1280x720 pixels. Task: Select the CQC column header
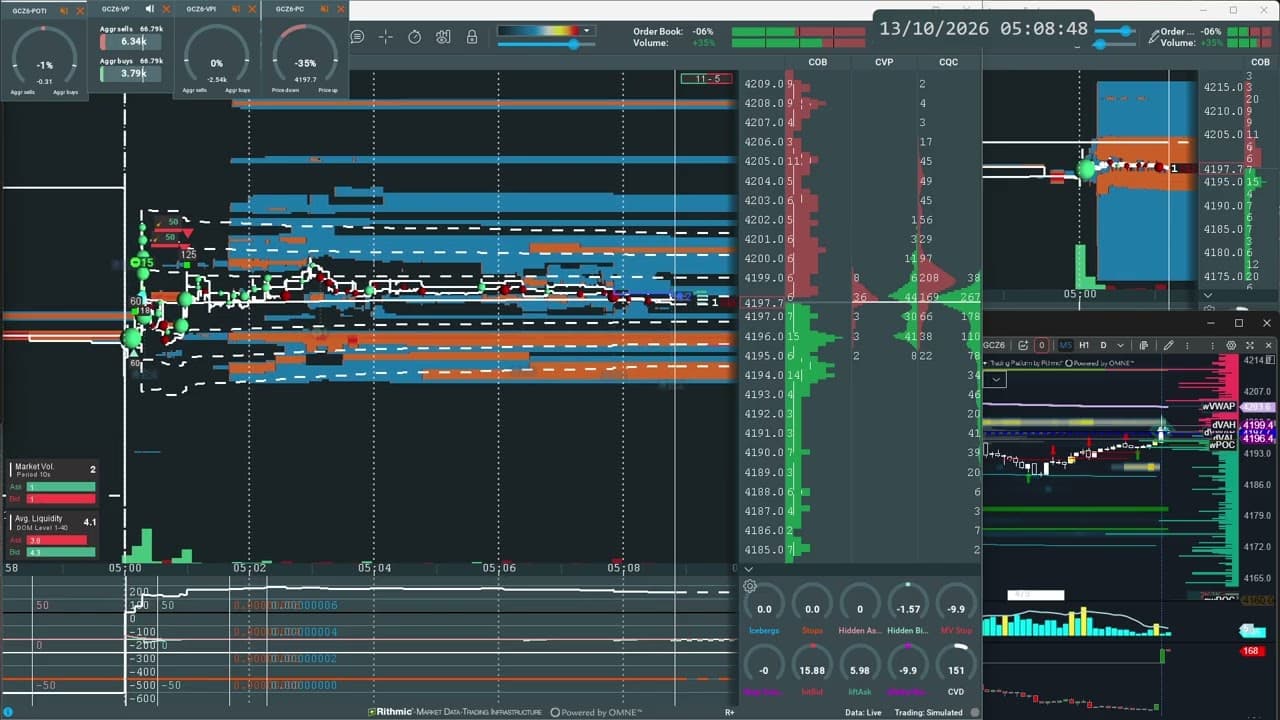(x=948, y=62)
